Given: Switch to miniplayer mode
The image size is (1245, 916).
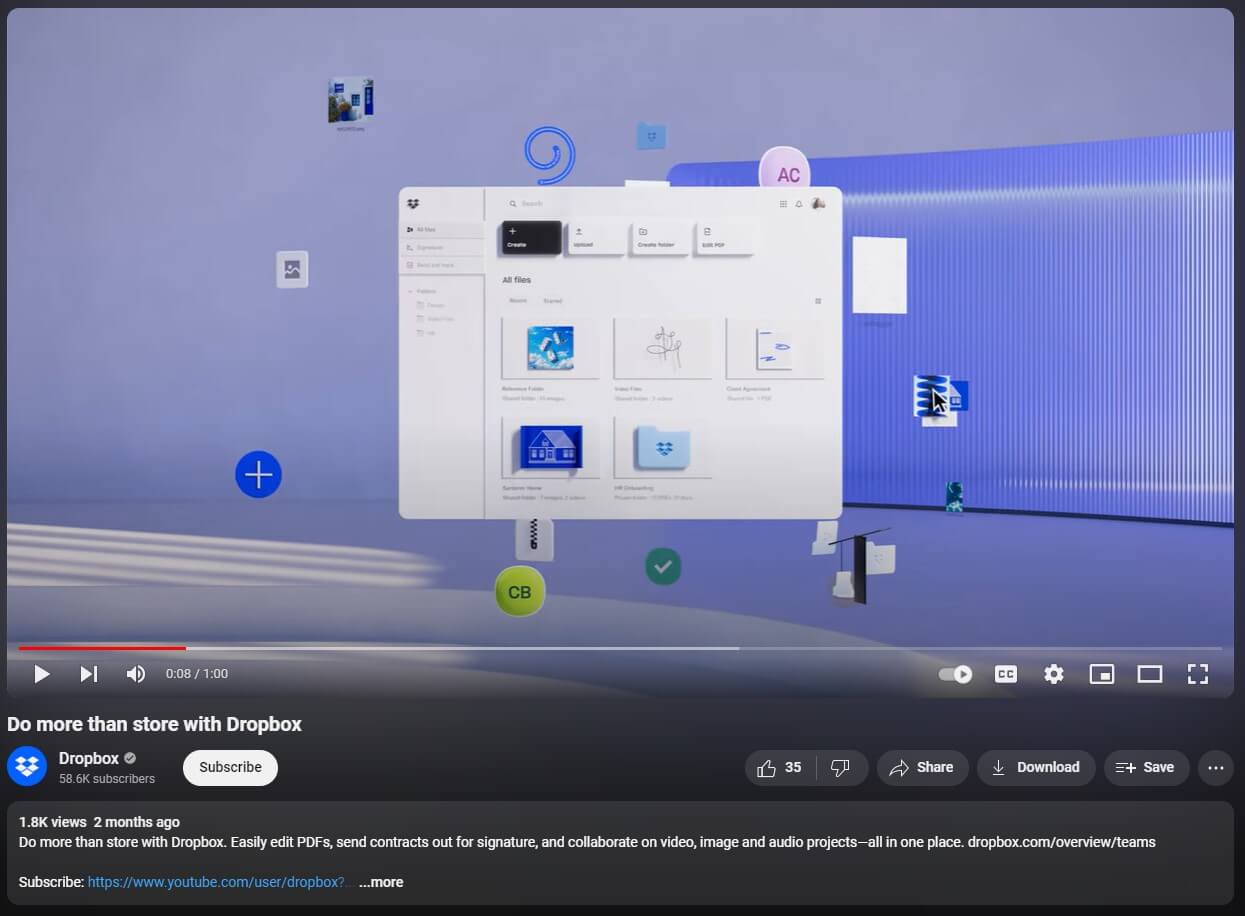Looking at the screenshot, I should click(1101, 674).
